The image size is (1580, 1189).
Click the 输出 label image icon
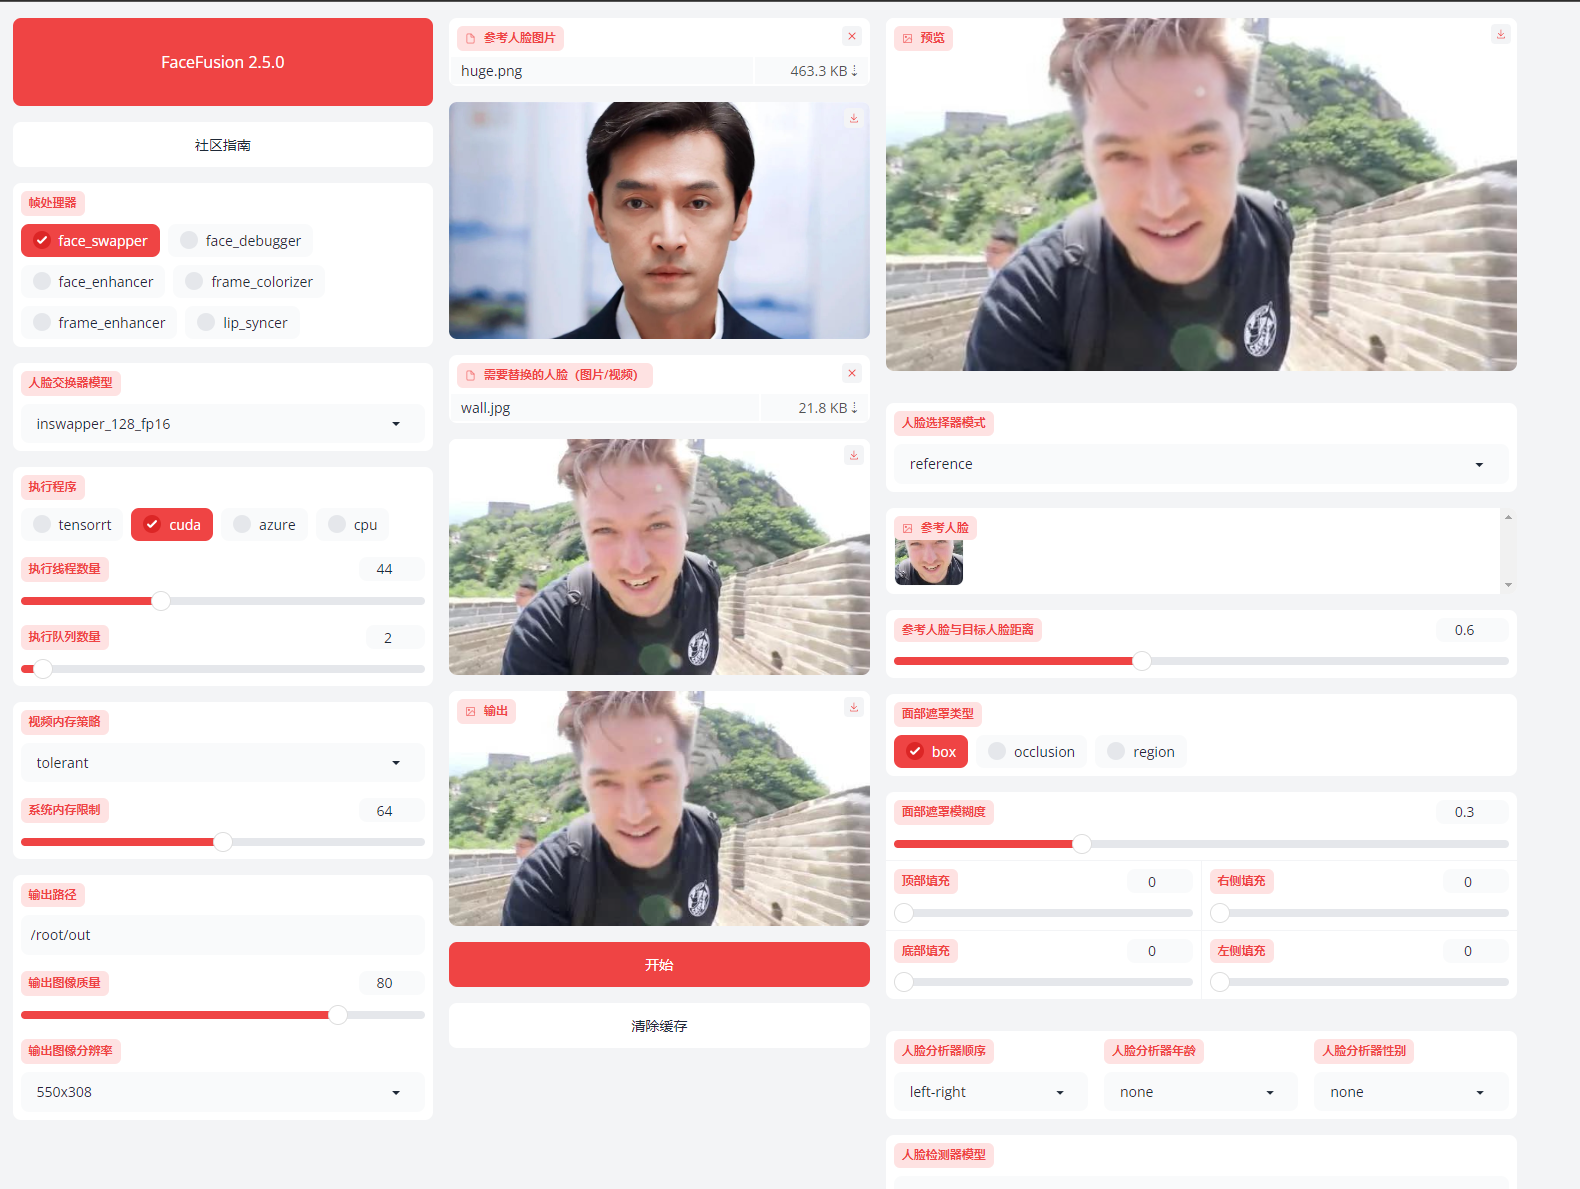[471, 711]
